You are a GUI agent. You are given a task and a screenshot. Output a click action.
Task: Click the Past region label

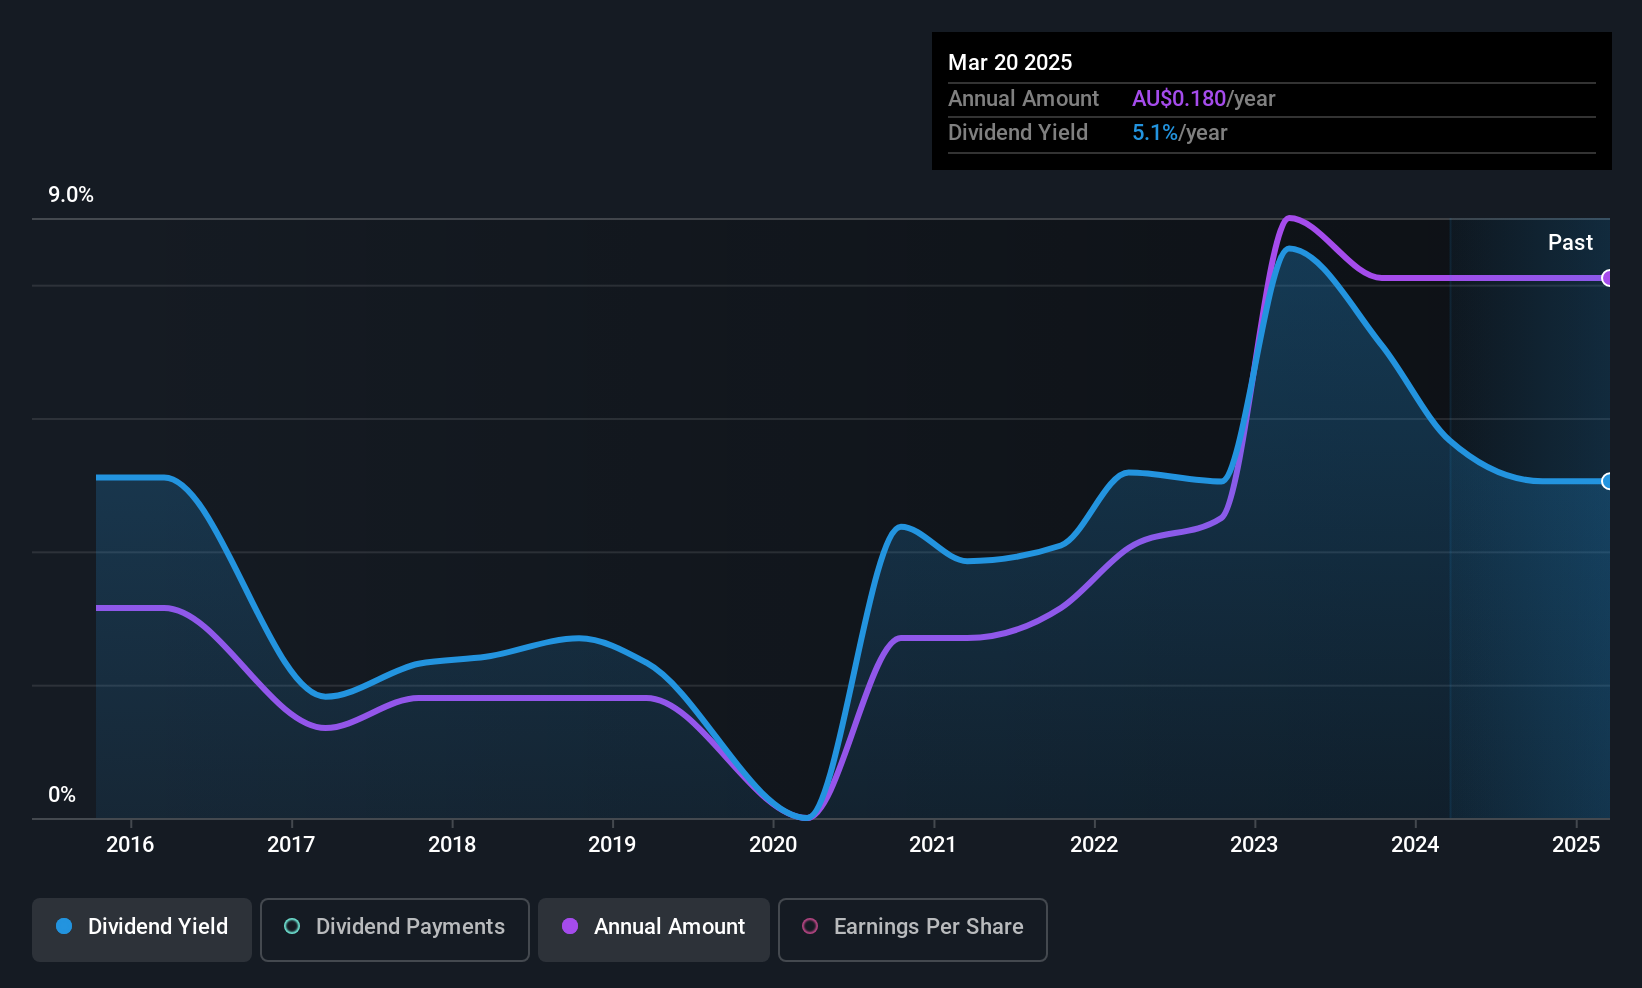pyautogui.click(x=1570, y=243)
